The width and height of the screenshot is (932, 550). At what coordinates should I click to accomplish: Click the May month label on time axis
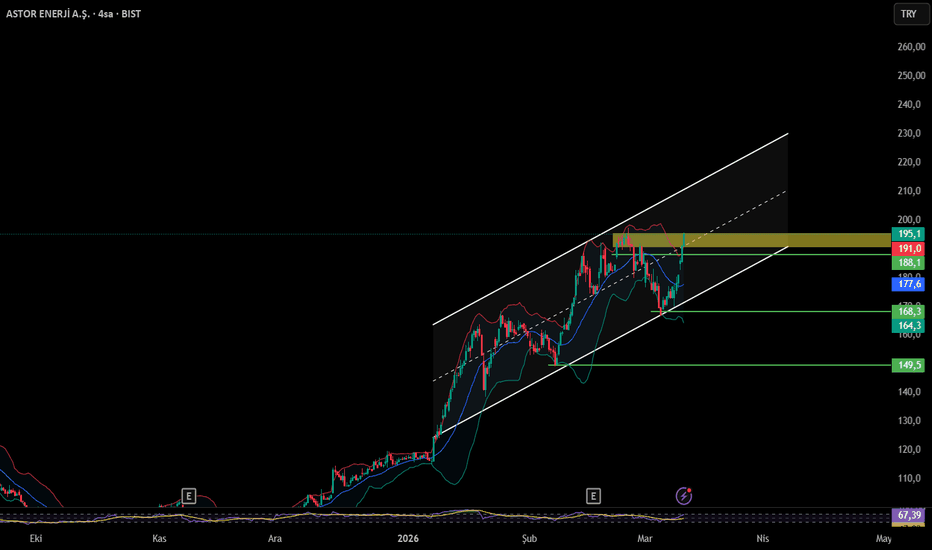coord(884,538)
